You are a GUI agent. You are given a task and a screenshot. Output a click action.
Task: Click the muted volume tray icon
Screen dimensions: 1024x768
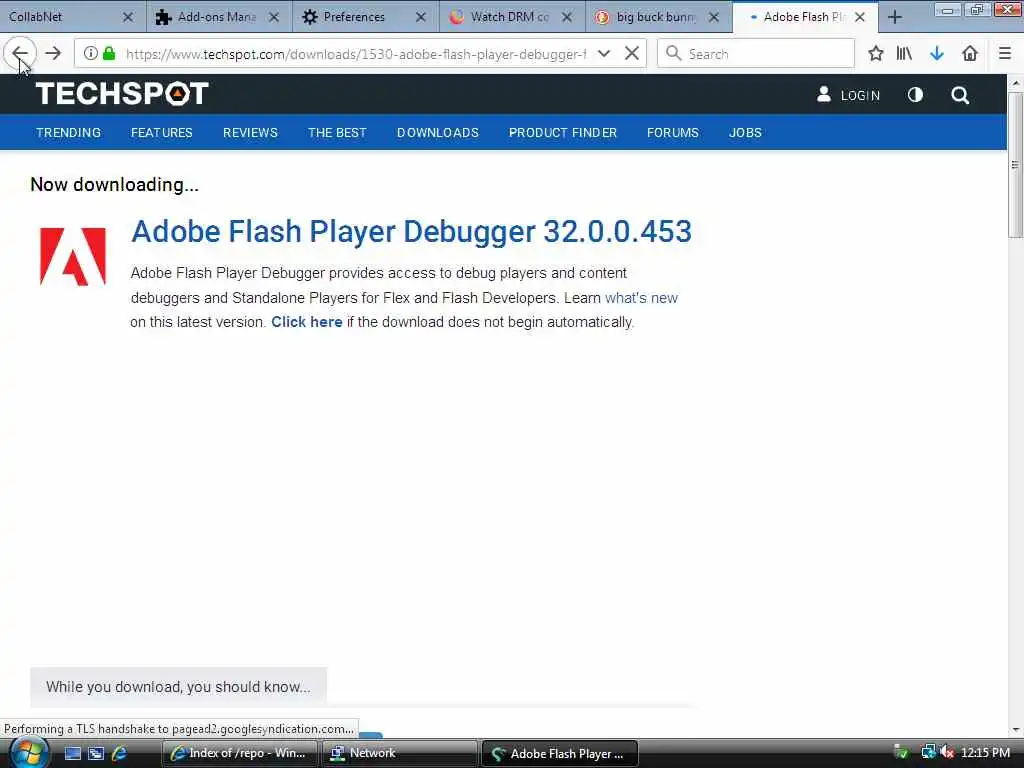point(947,753)
